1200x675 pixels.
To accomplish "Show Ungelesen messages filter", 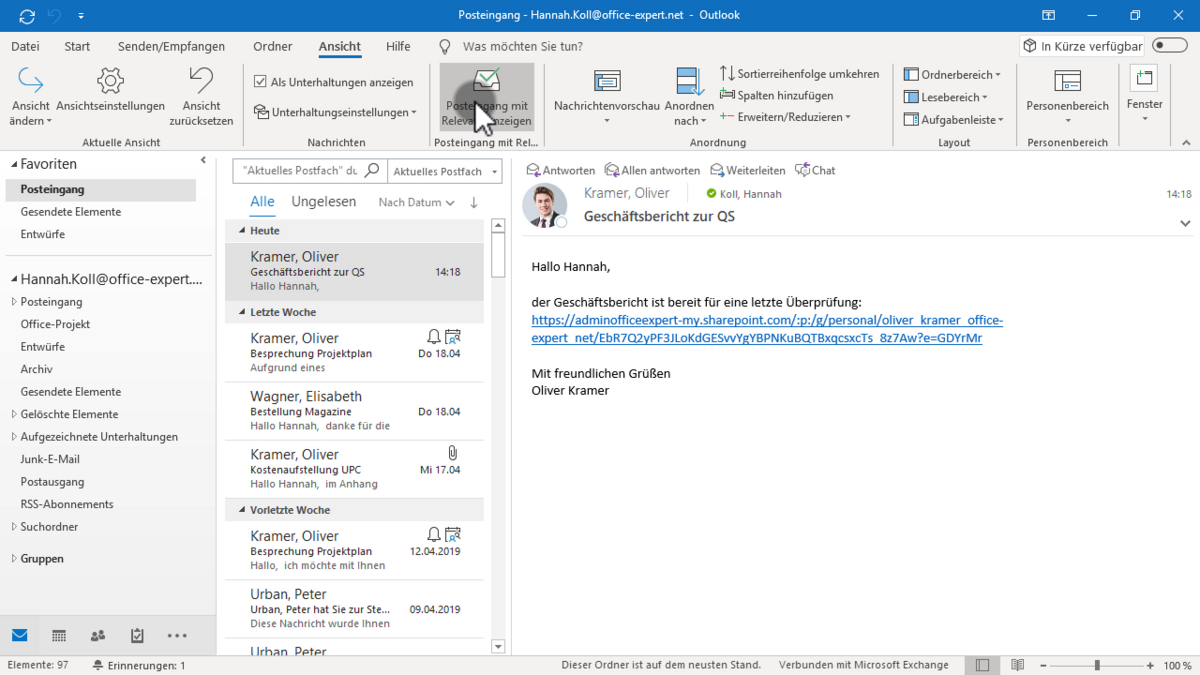I will pyautogui.click(x=324, y=202).
